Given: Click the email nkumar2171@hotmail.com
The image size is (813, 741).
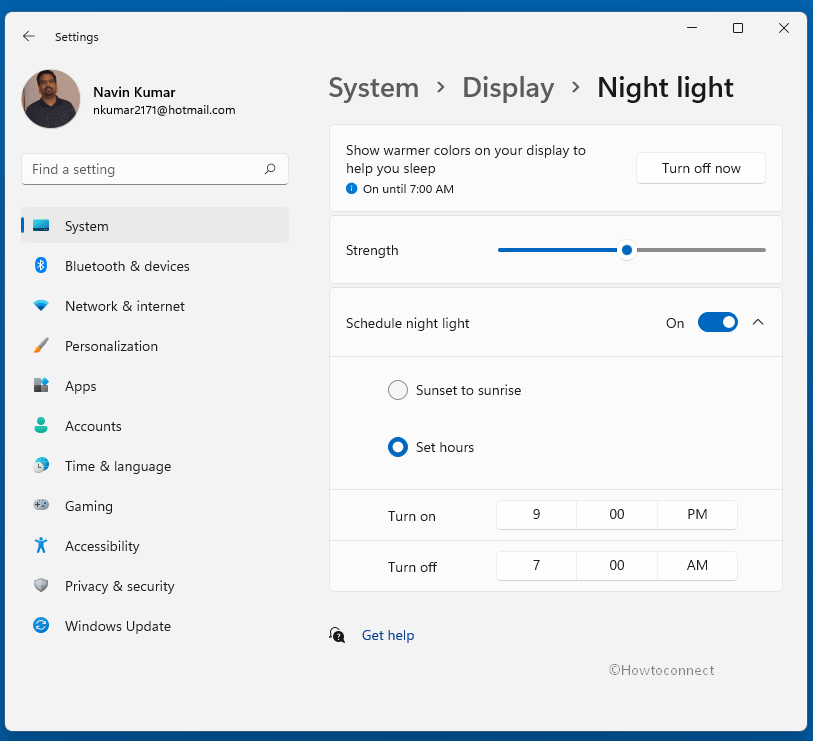Looking at the screenshot, I should point(164,110).
